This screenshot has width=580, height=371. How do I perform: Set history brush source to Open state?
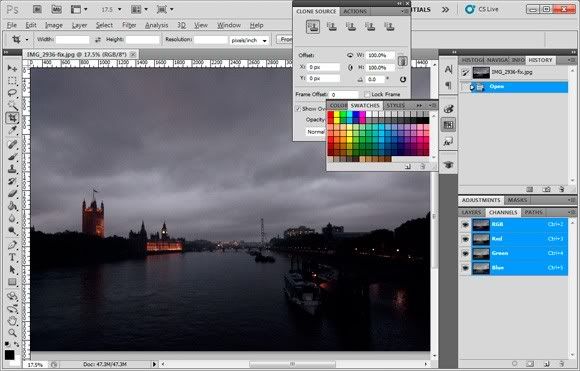tap(465, 87)
